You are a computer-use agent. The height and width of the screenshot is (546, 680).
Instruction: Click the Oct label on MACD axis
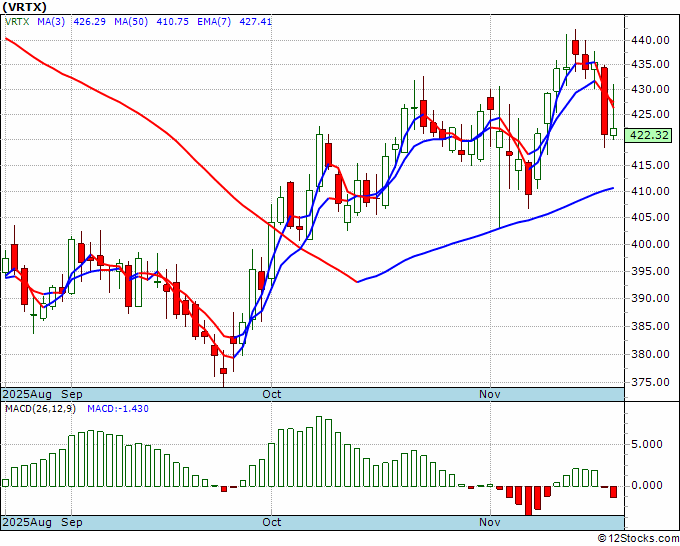[x=272, y=522]
